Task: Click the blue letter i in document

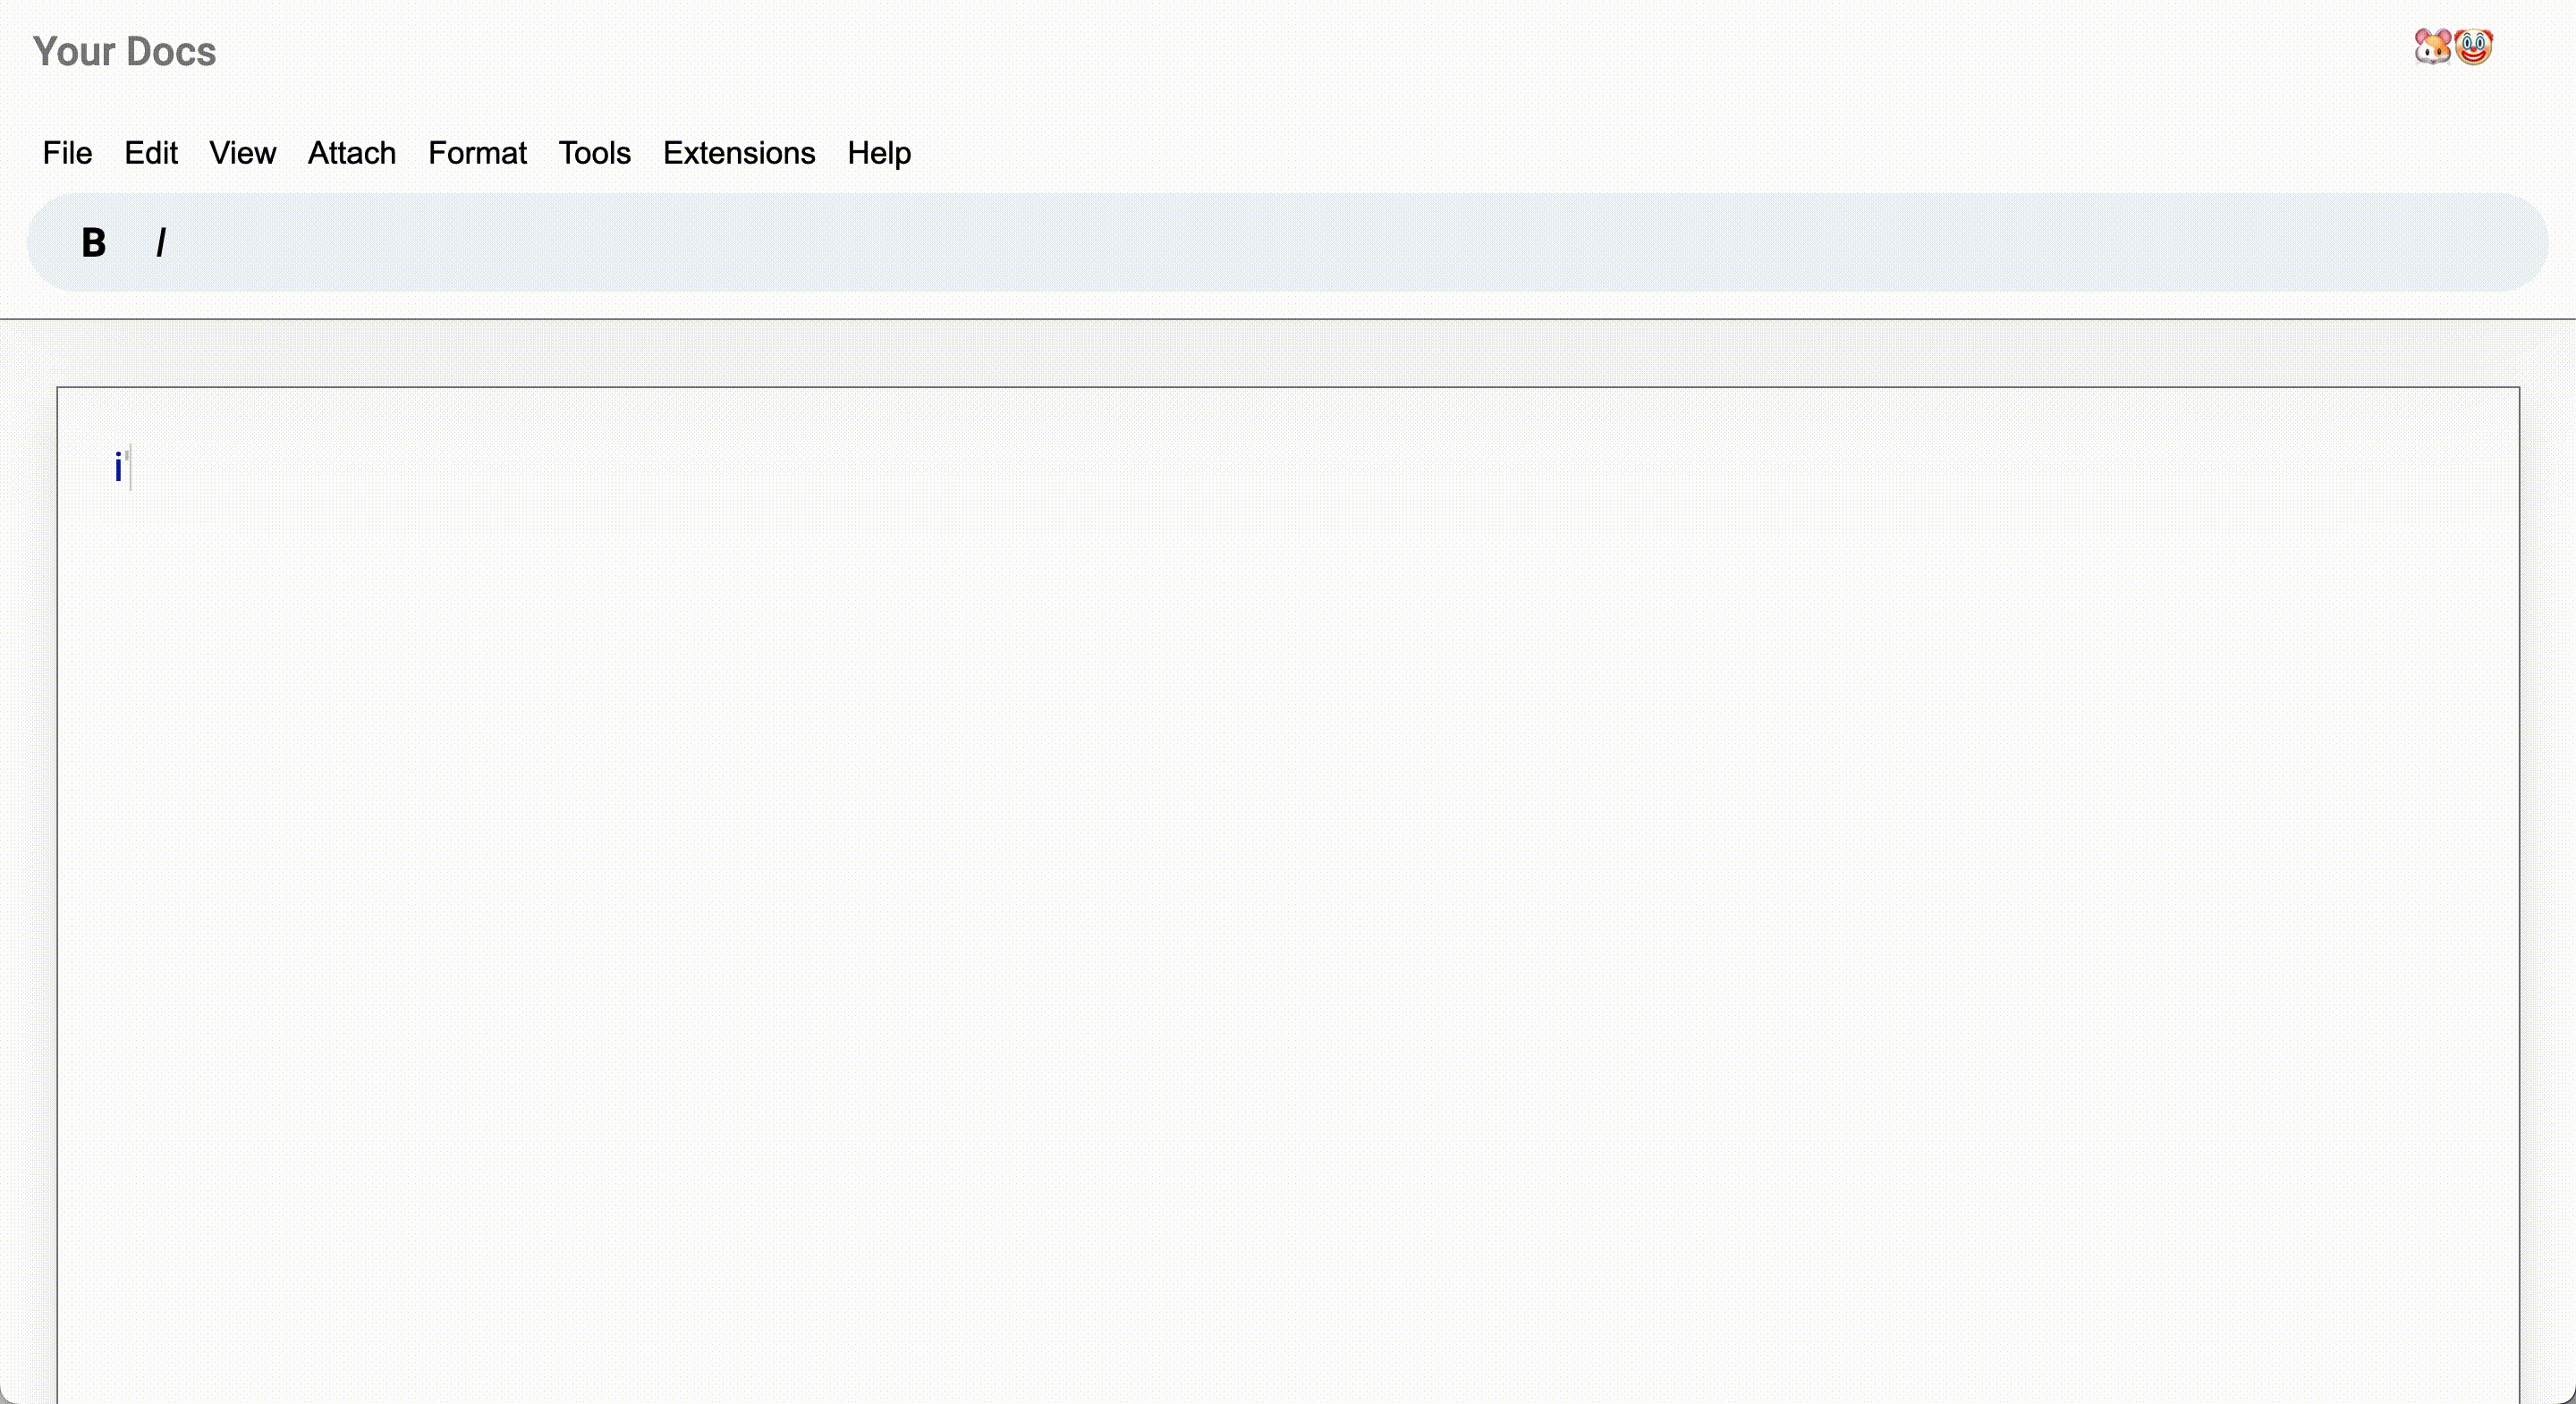Action: pyautogui.click(x=118, y=468)
